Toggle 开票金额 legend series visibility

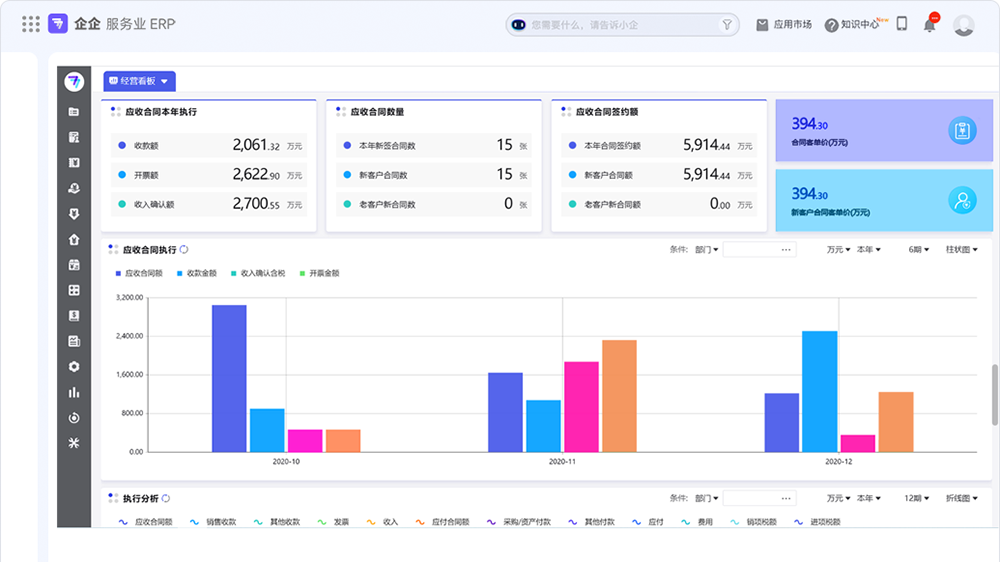pos(320,273)
